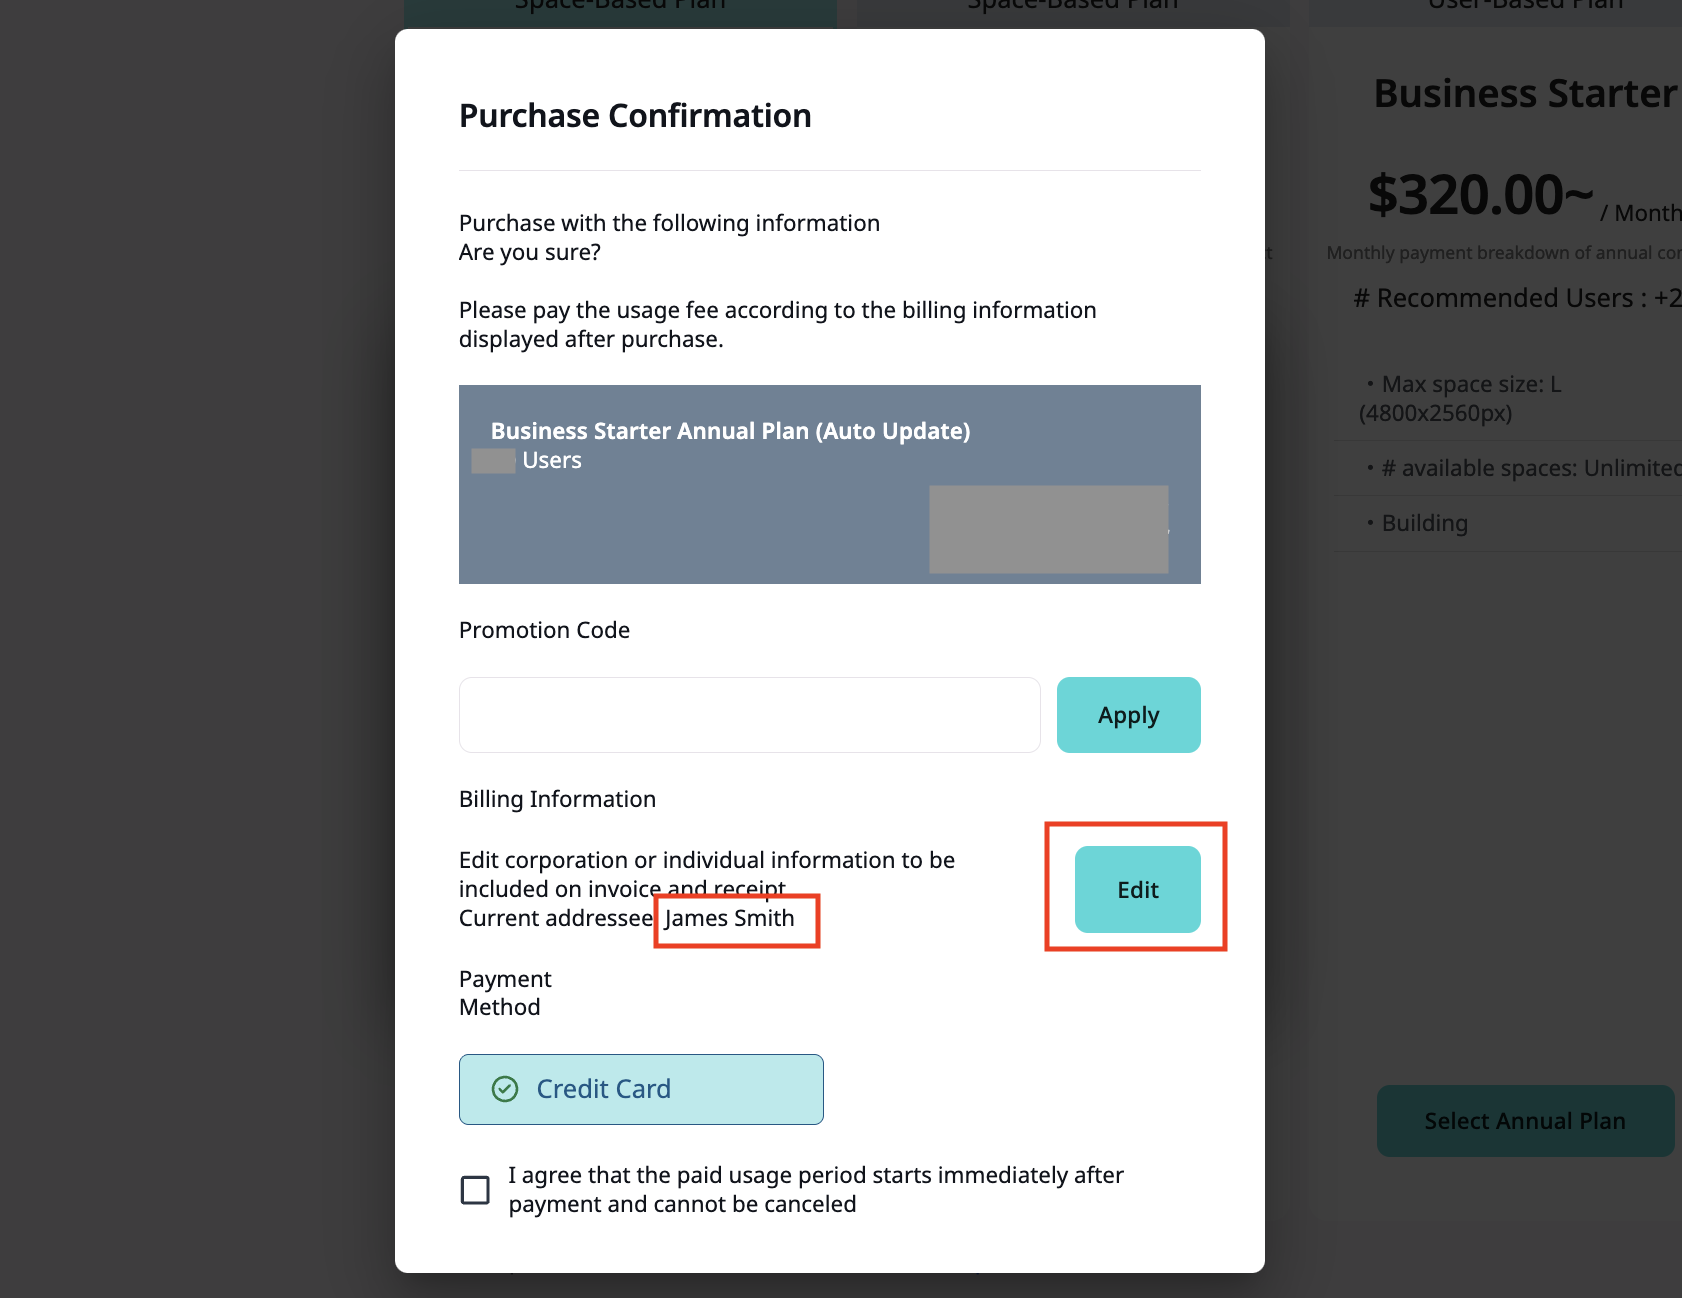This screenshot has height=1298, width=1682.
Task: Click Business Starter Annual Plan summary title
Action: tap(730, 431)
